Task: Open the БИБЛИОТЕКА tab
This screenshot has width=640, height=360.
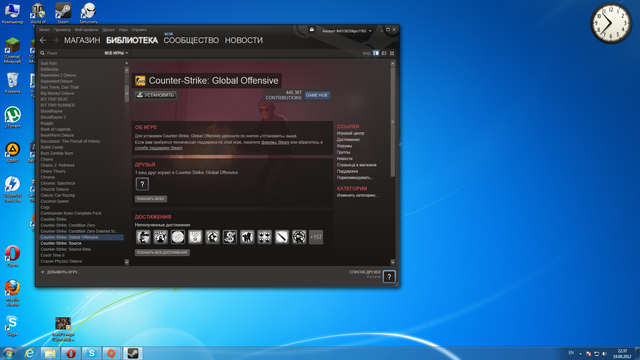Action: (132, 40)
